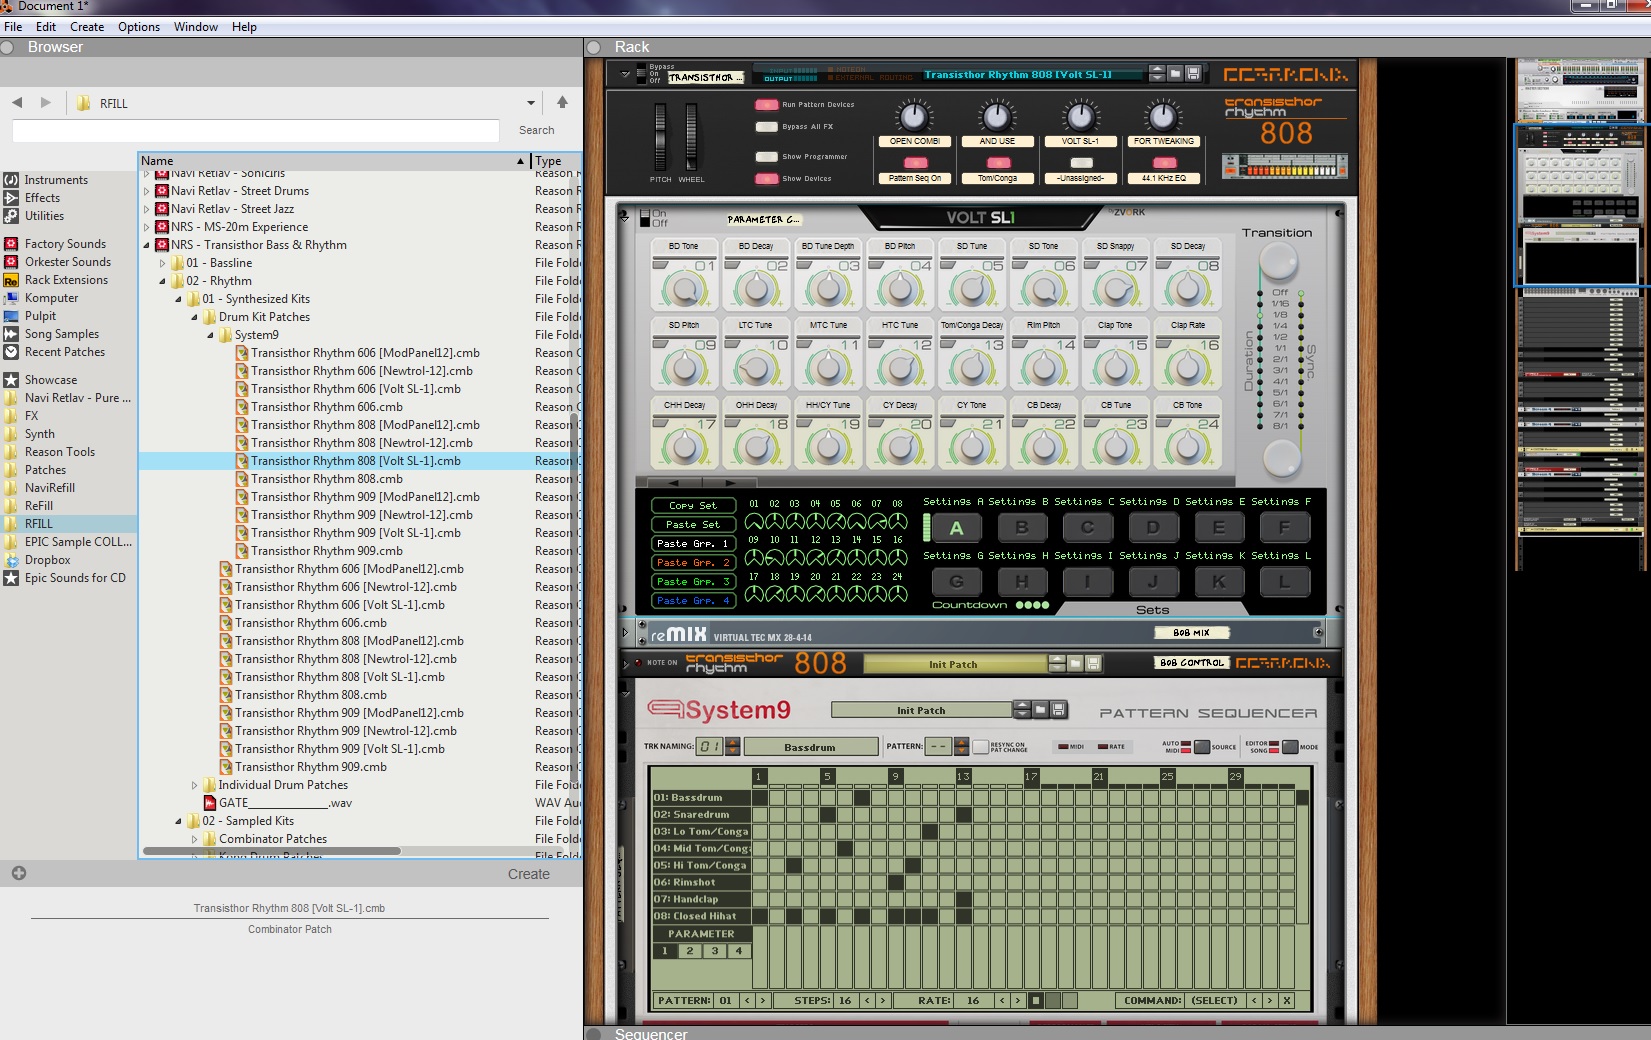This screenshot has width=1651, height=1040.
Task: Click the Pitch wheel
Action: (x=660, y=137)
